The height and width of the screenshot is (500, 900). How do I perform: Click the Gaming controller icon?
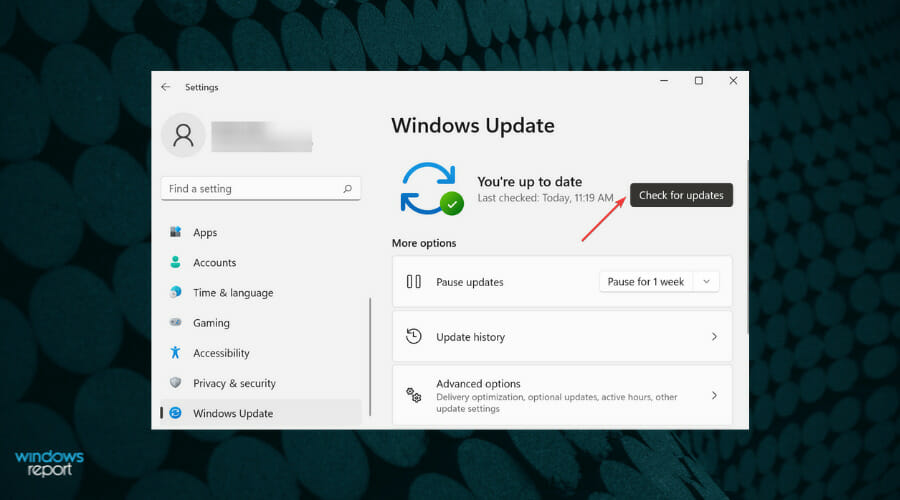tap(176, 322)
